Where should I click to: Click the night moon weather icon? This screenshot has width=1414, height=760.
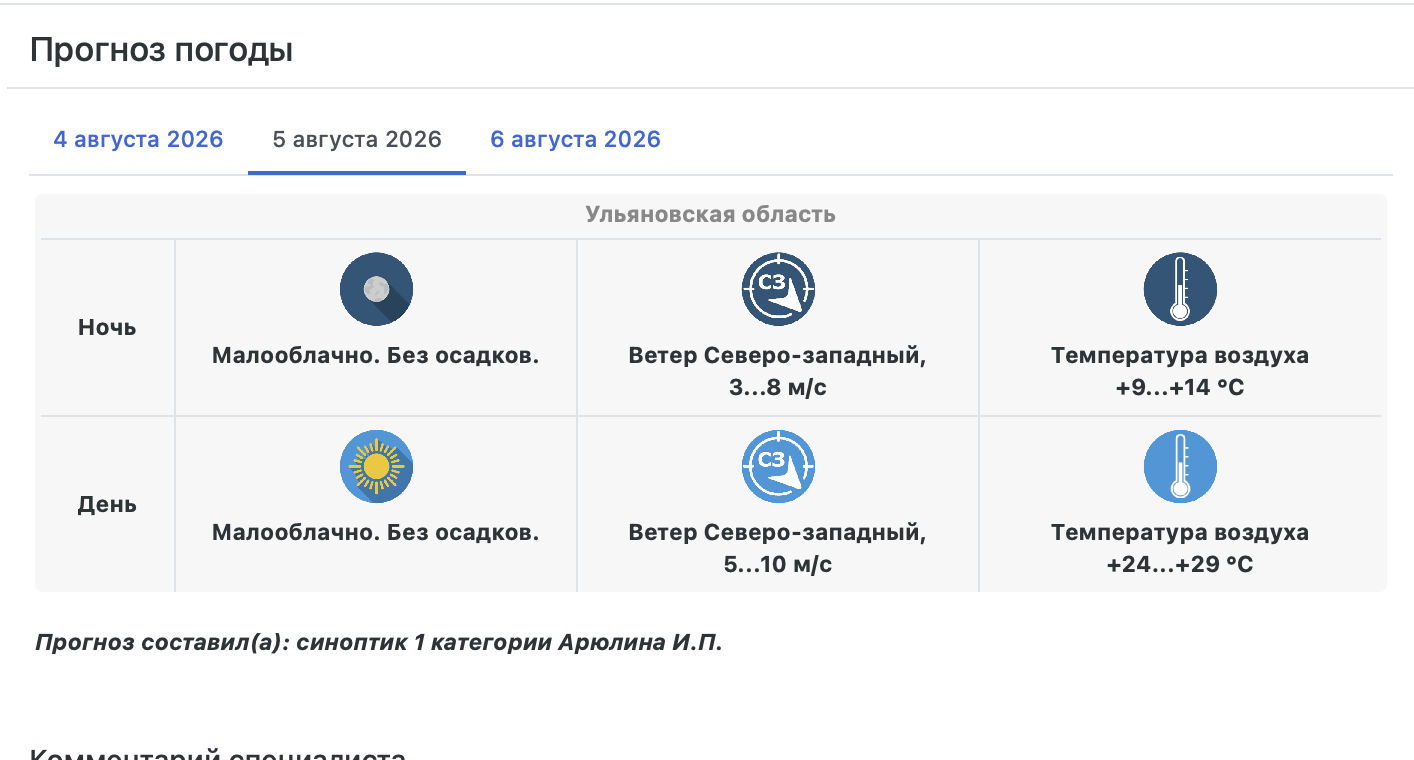pyautogui.click(x=376, y=289)
